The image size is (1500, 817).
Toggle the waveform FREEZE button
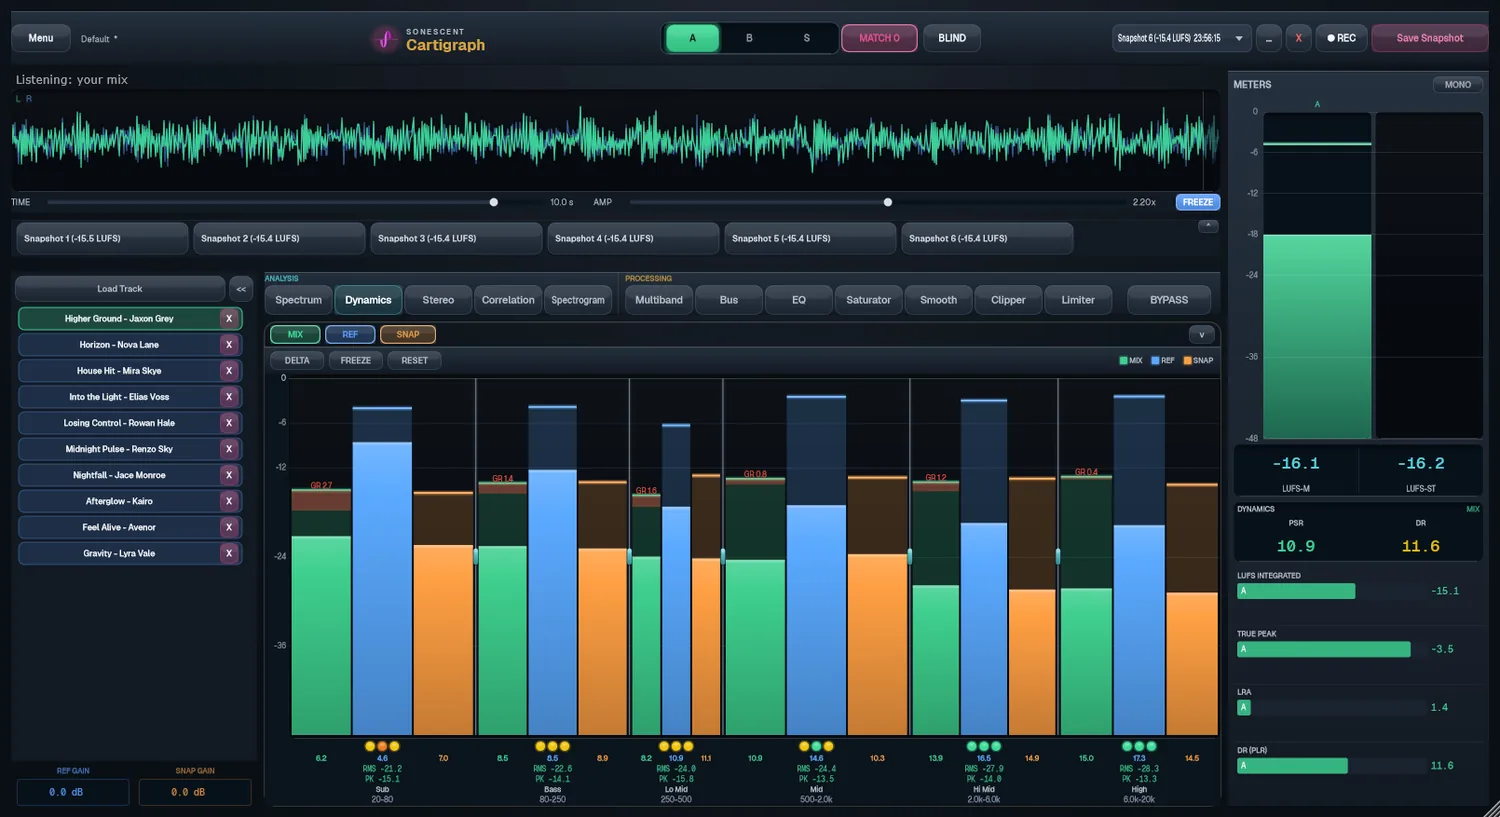(1197, 202)
